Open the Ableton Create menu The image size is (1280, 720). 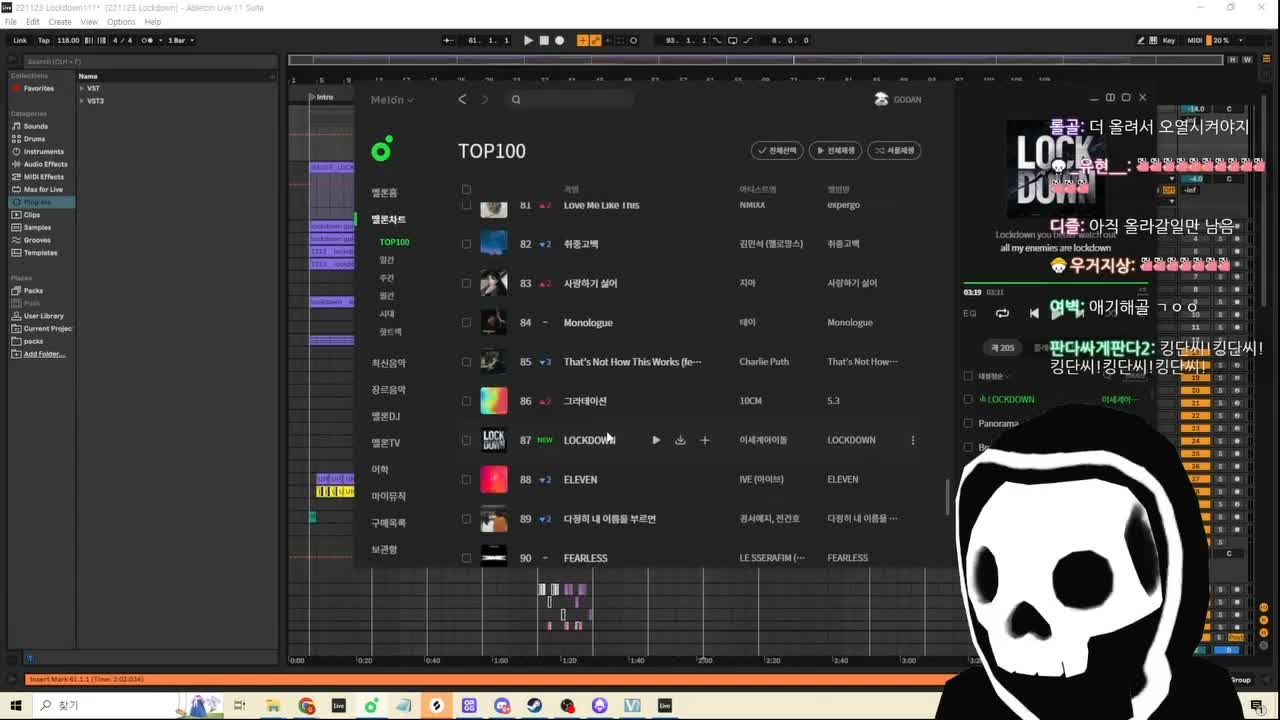click(x=60, y=21)
